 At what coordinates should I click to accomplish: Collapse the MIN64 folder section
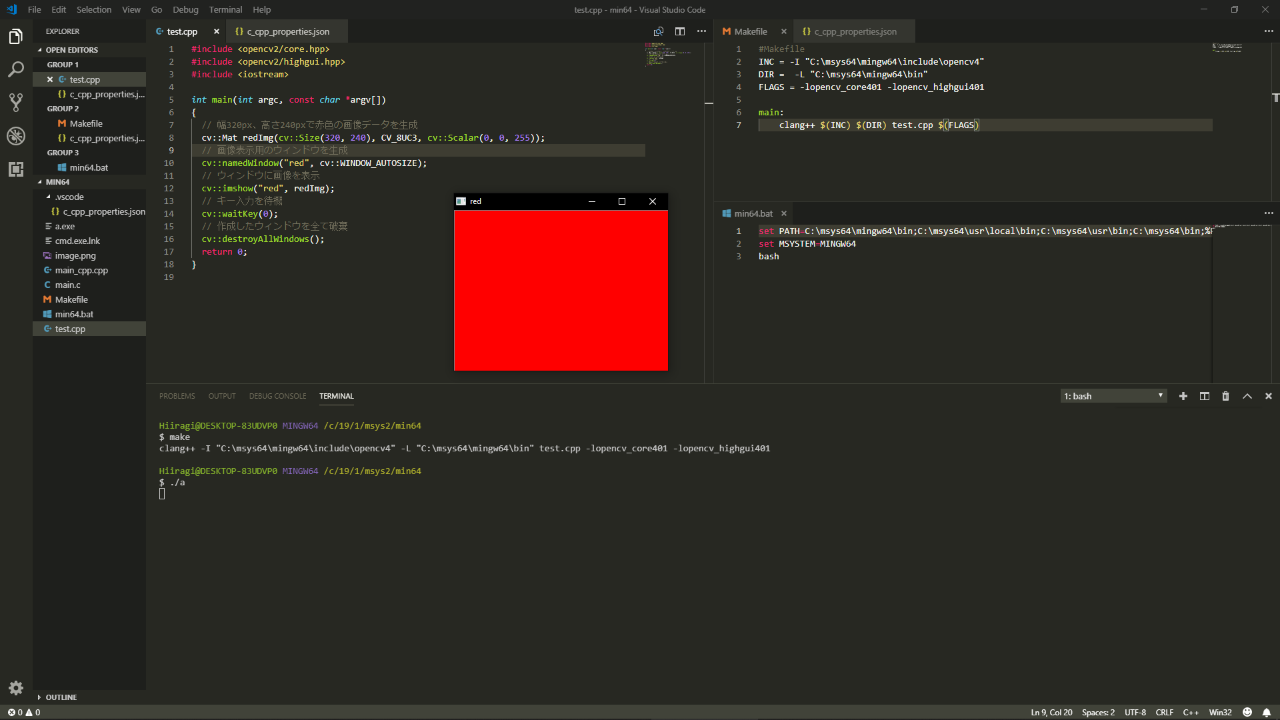[57, 182]
